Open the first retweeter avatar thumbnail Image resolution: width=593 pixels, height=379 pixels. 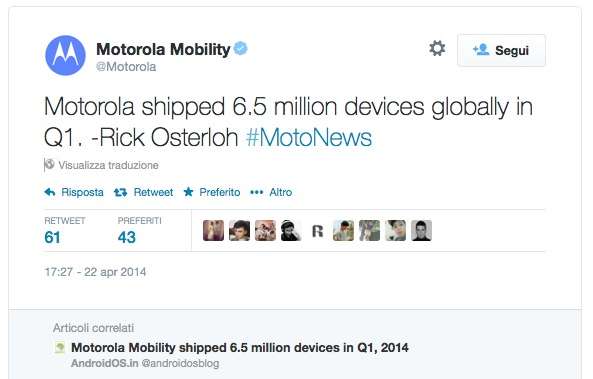pos(213,230)
